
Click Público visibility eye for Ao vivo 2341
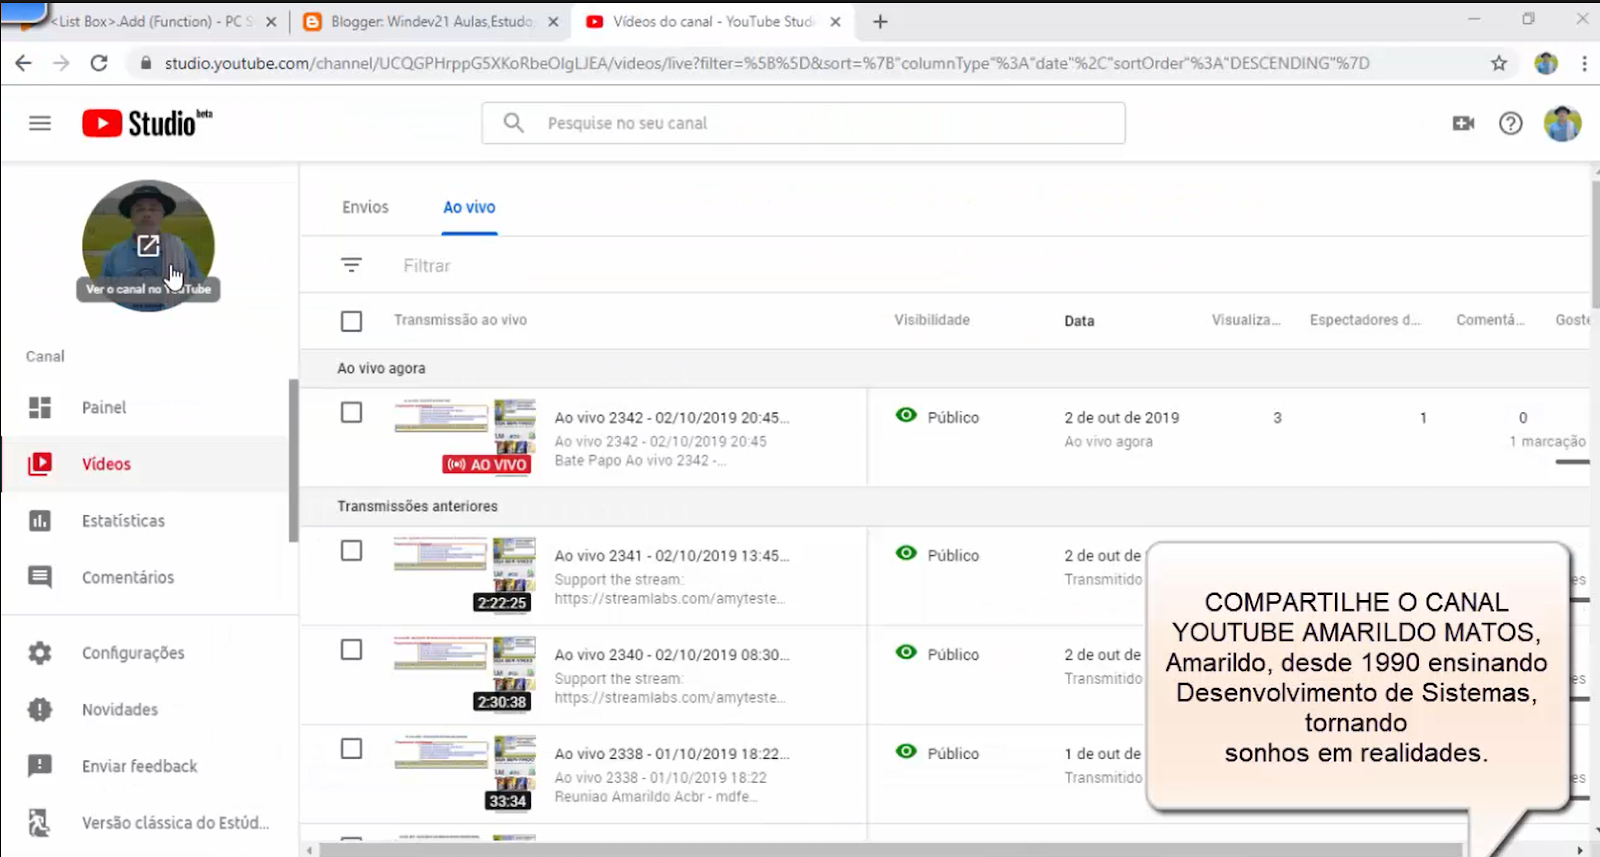coord(906,553)
